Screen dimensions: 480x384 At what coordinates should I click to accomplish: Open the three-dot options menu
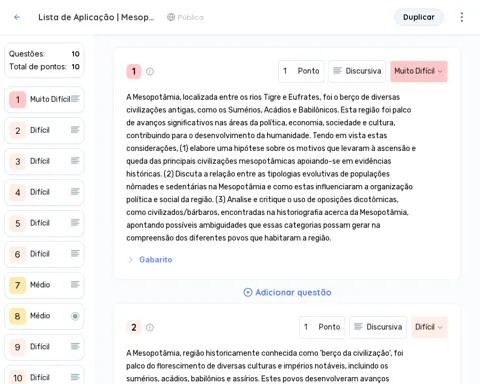[462, 17]
